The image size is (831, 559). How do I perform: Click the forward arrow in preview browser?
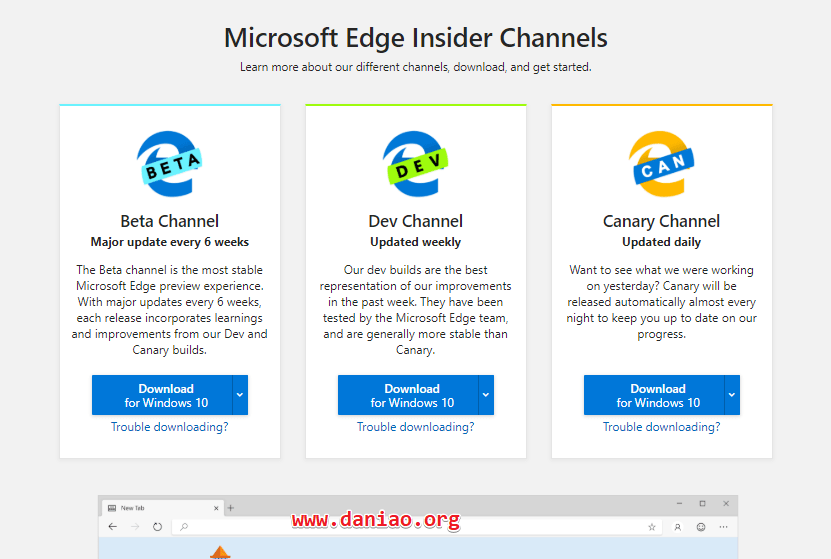coord(135,527)
